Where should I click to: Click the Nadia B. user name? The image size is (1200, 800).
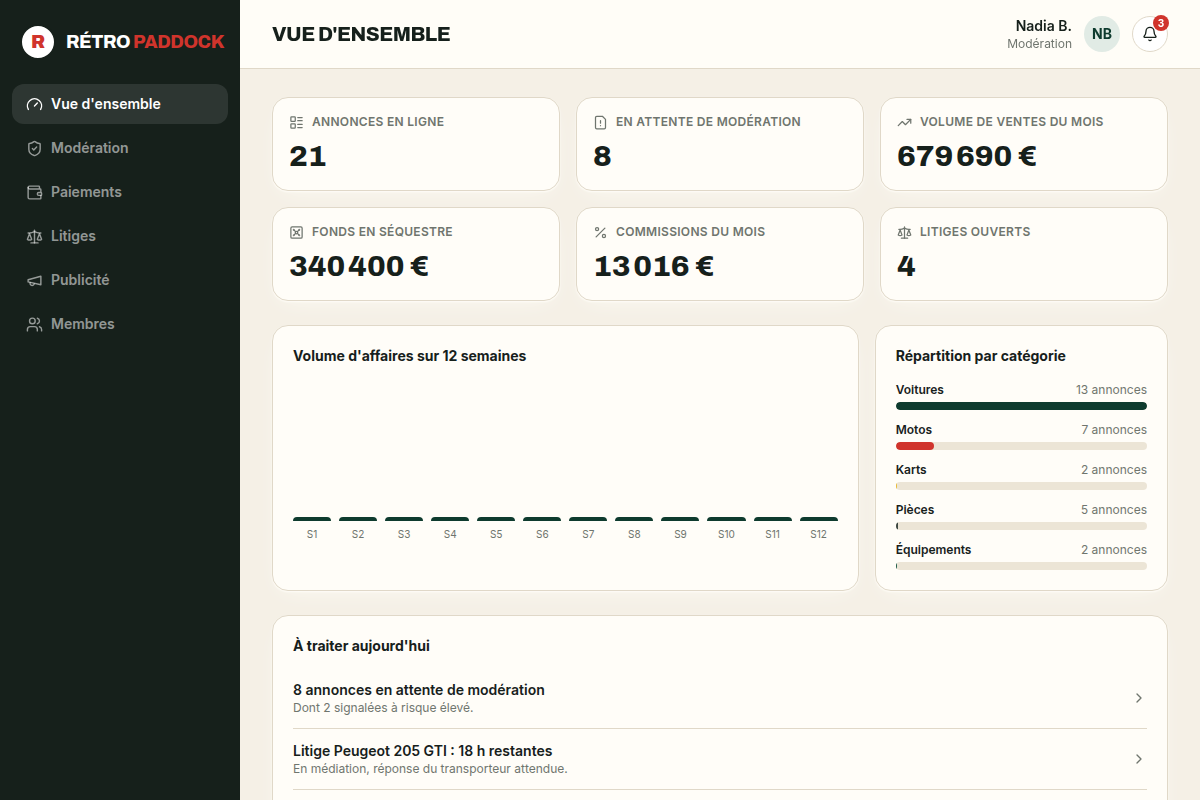click(1043, 26)
